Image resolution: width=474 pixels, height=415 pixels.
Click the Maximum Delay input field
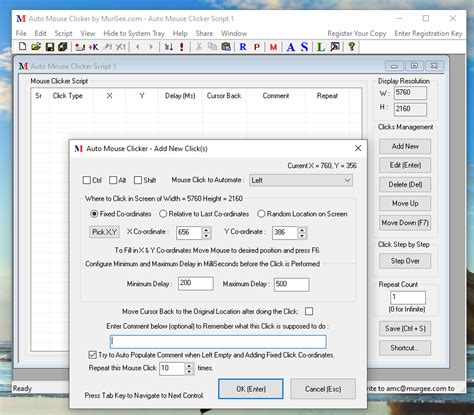tap(292, 284)
